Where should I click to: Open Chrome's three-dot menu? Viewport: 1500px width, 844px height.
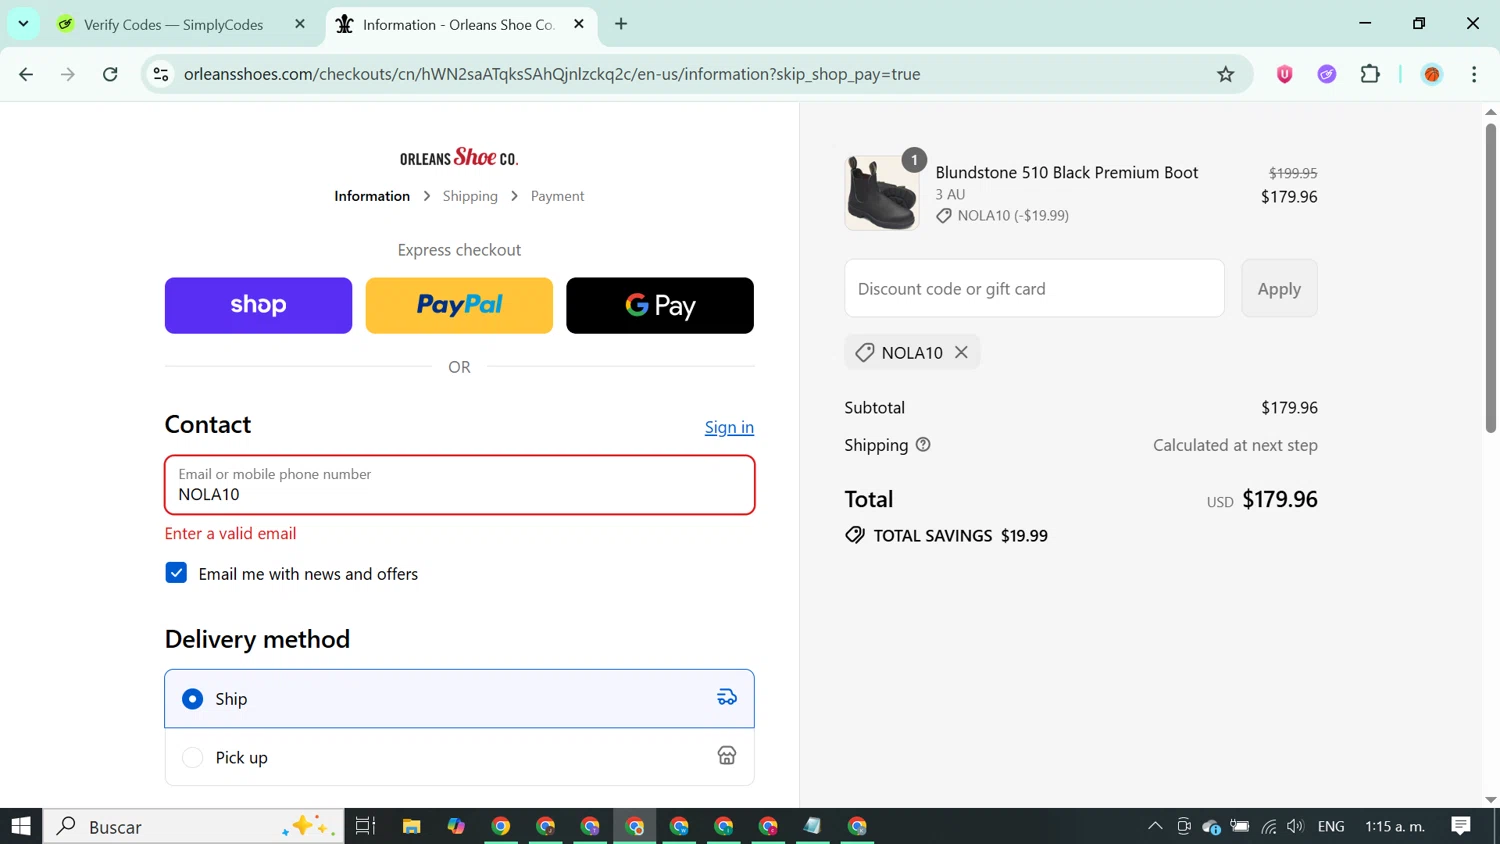[x=1474, y=74]
